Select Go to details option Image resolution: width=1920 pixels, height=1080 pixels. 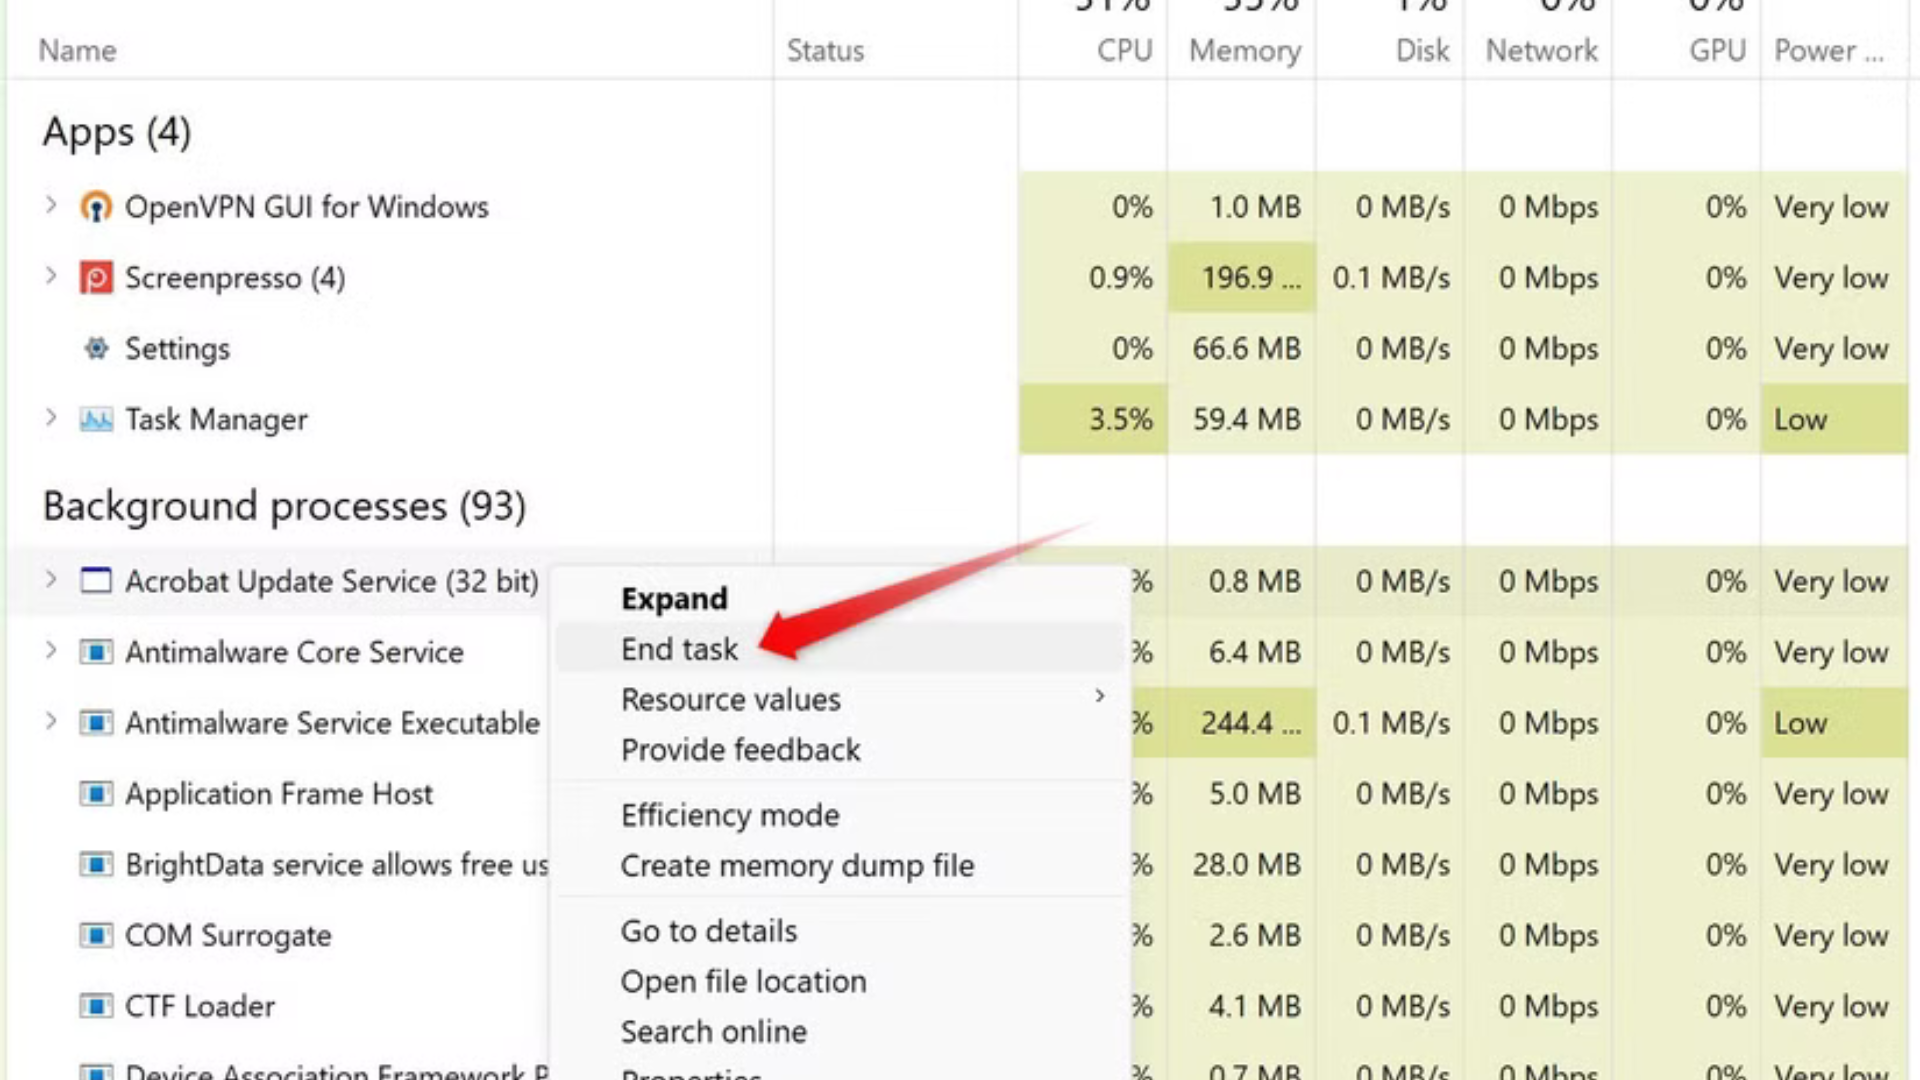pyautogui.click(x=709, y=931)
